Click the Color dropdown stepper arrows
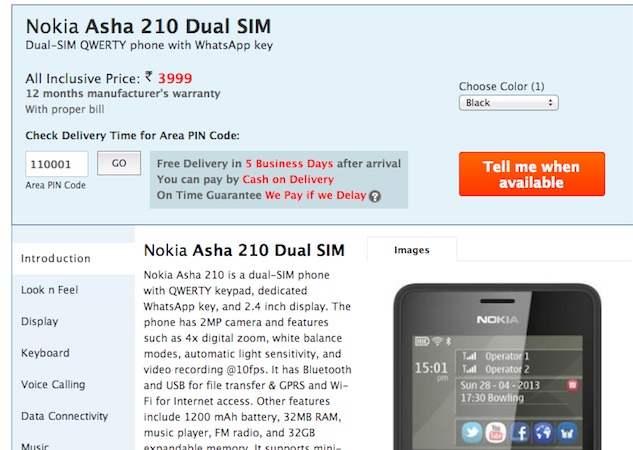Image resolution: width=633 pixels, height=450 pixels. 550,103
